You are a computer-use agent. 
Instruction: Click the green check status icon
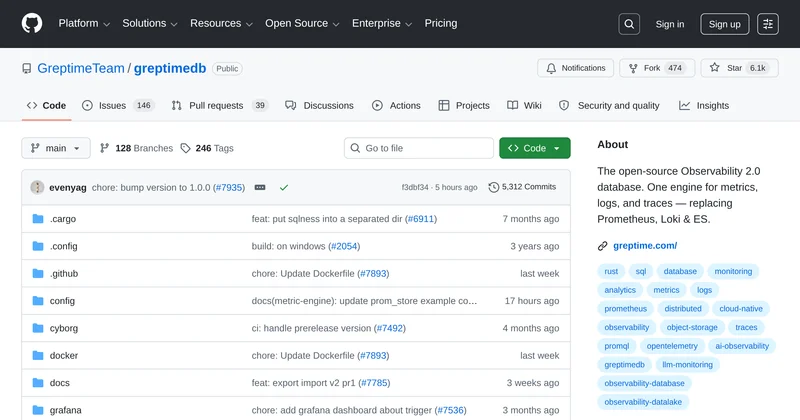coord(284,187)
